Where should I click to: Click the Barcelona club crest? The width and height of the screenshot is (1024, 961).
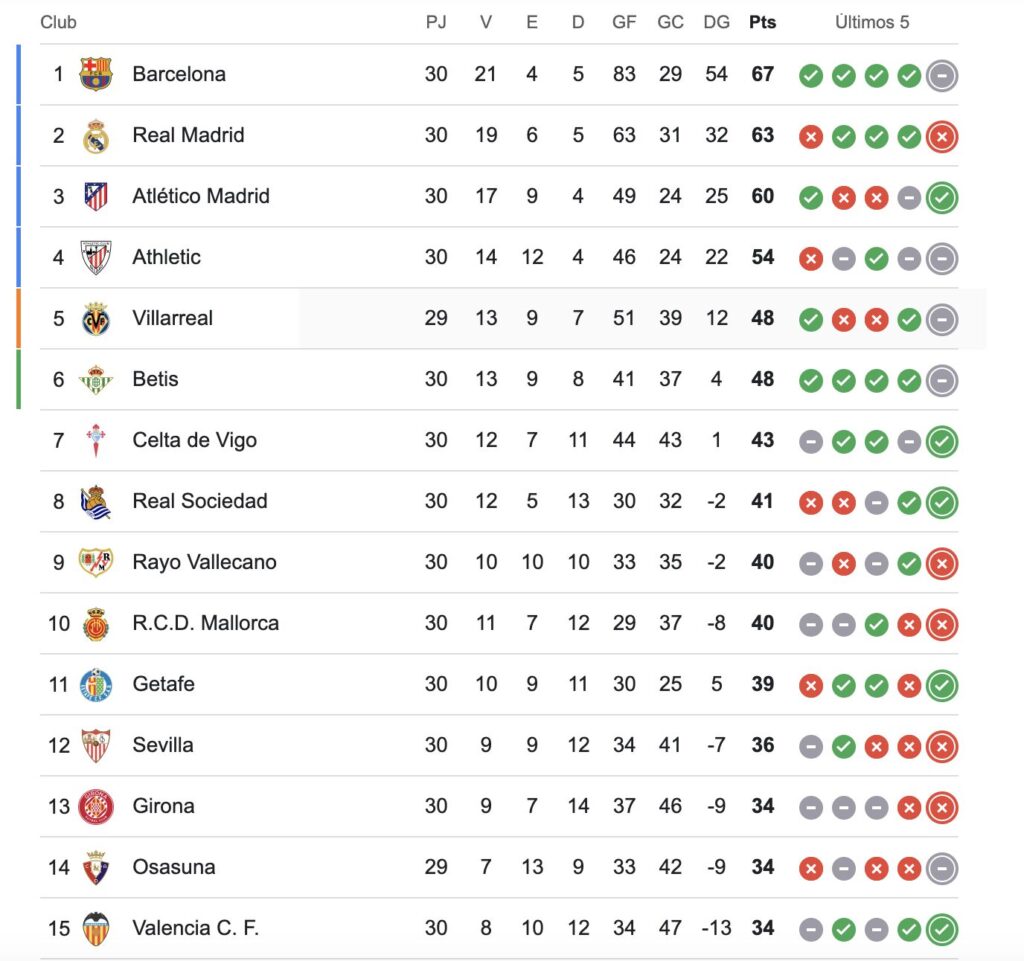click(x=96, y=74)
